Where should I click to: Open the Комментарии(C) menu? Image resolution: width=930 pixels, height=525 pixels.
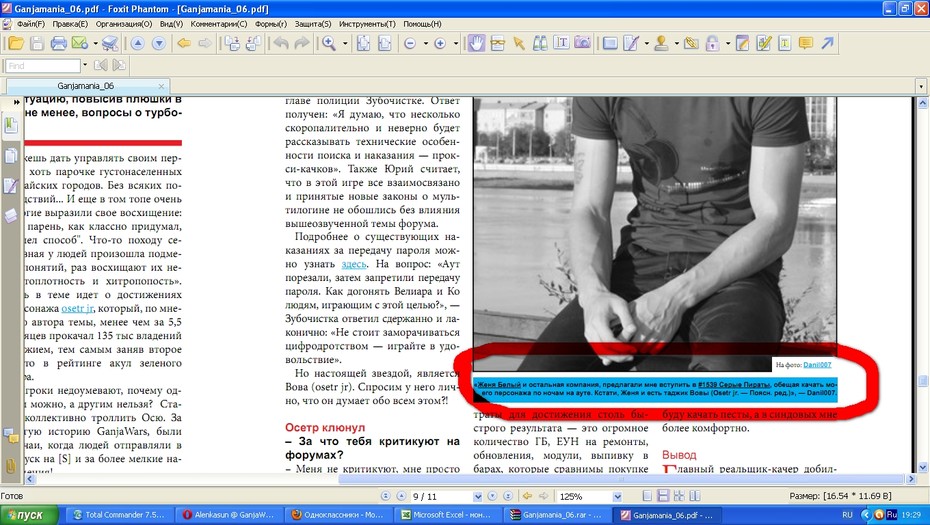tap(218, 24)
